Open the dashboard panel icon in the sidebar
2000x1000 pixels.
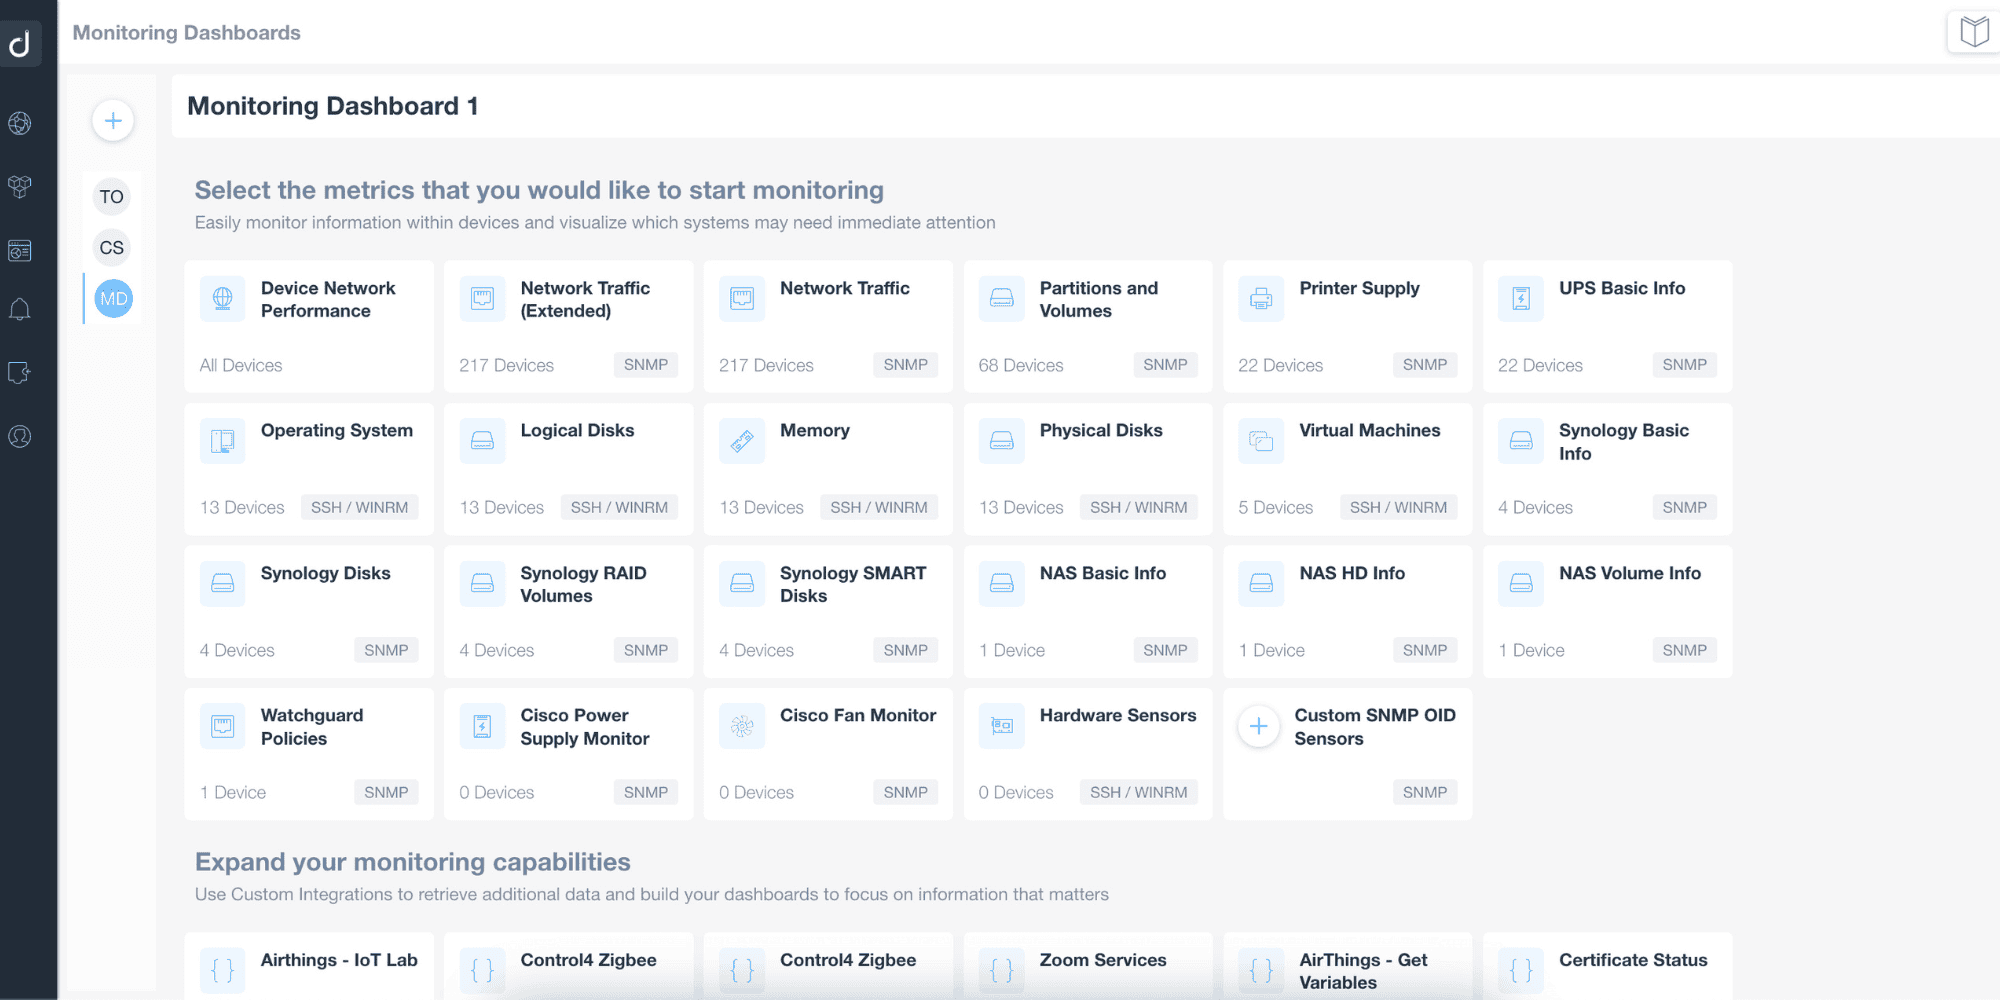[x=20, y=250]
